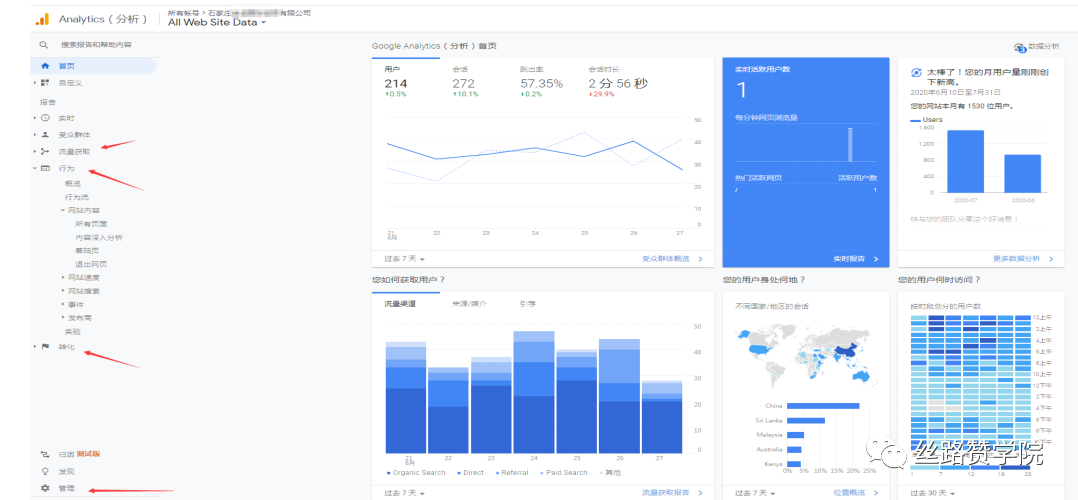Click the search magnifier icon in sidebar
1078x500 pixels.
(44, 45)
